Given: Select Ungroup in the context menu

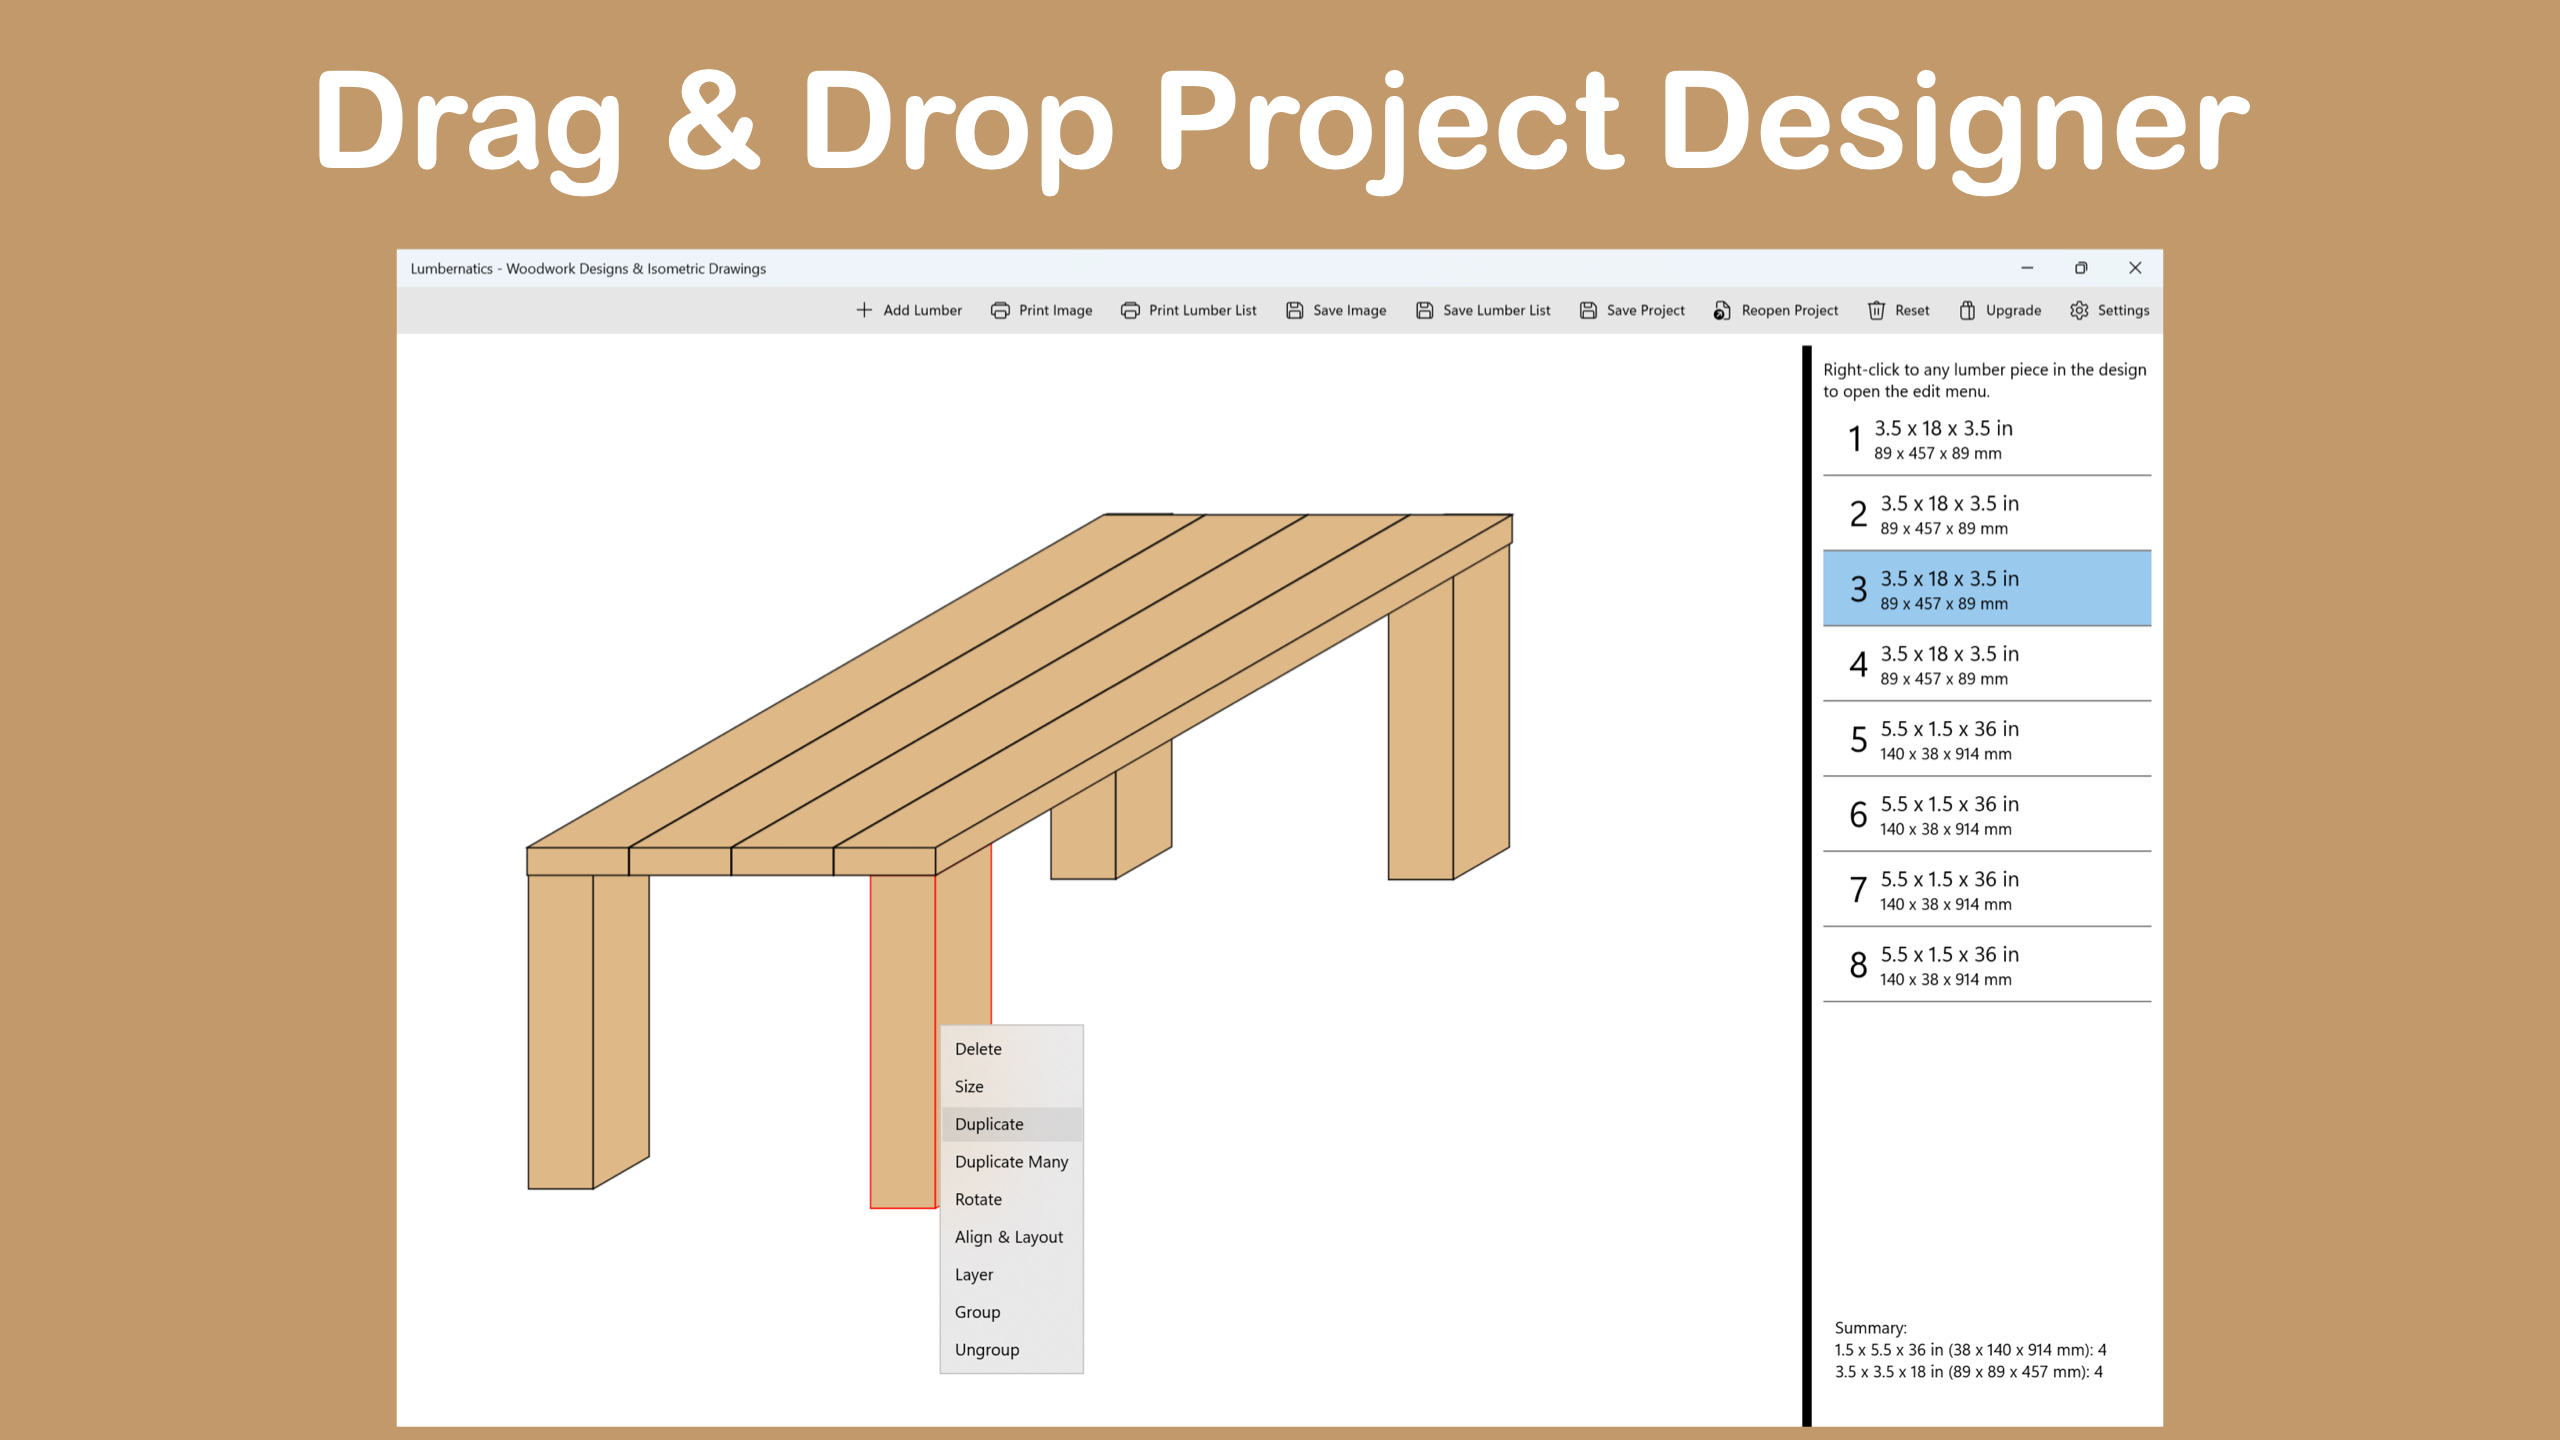Looking at the screenshot, I should [987, 1350].
